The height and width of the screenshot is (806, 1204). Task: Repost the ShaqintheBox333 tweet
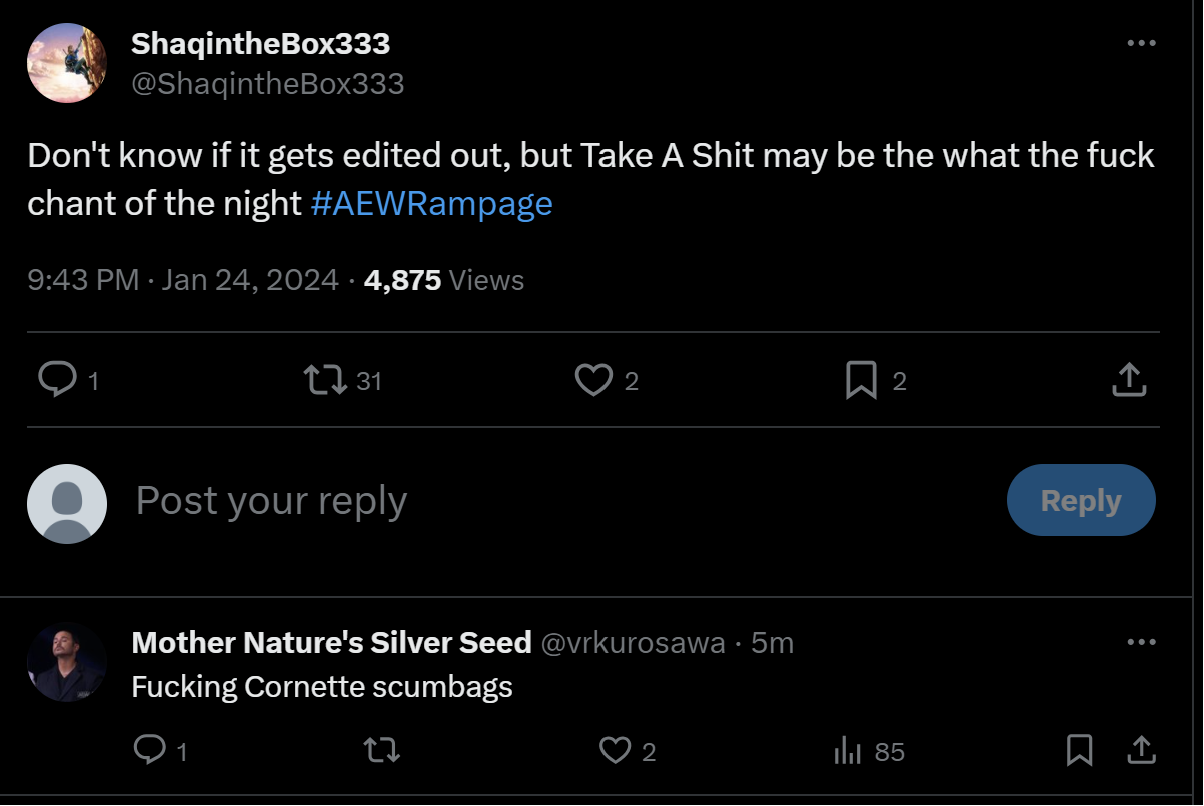coord(325,380)
